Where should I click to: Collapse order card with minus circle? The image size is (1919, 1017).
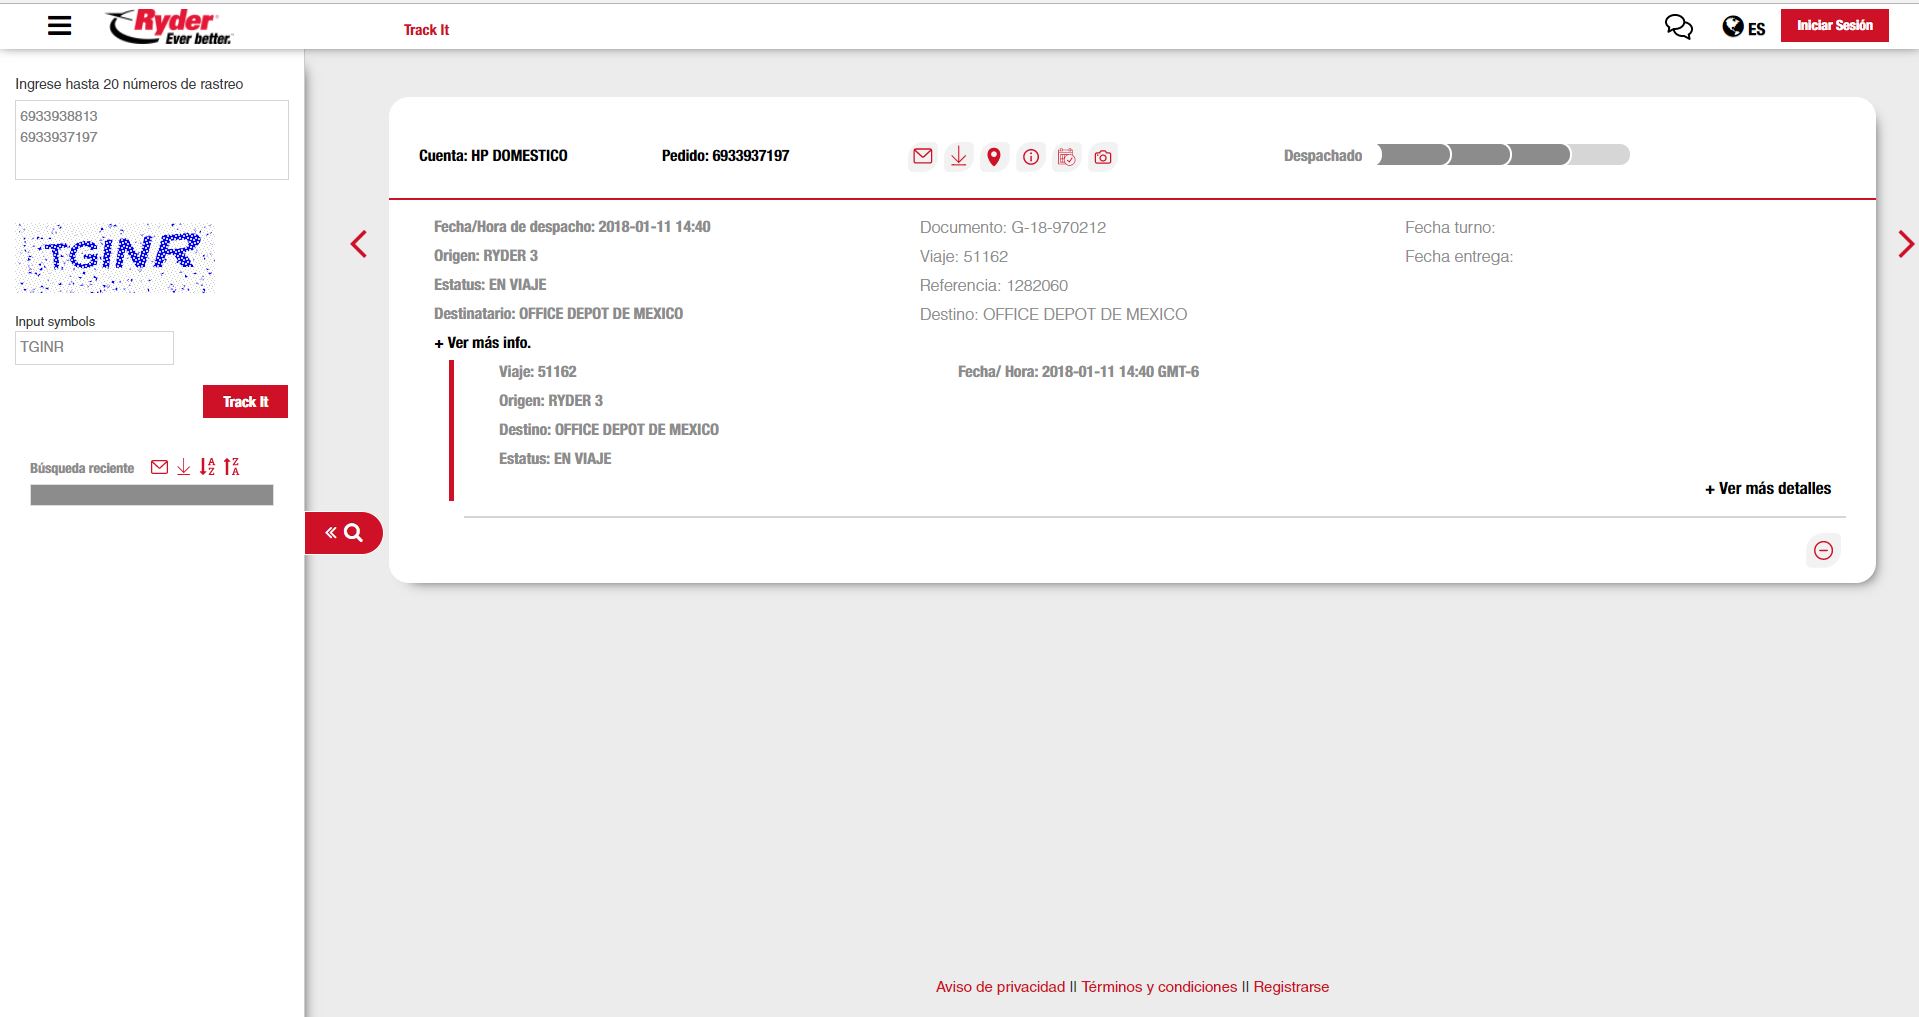pyautogui.click(x=1823, y=550)
